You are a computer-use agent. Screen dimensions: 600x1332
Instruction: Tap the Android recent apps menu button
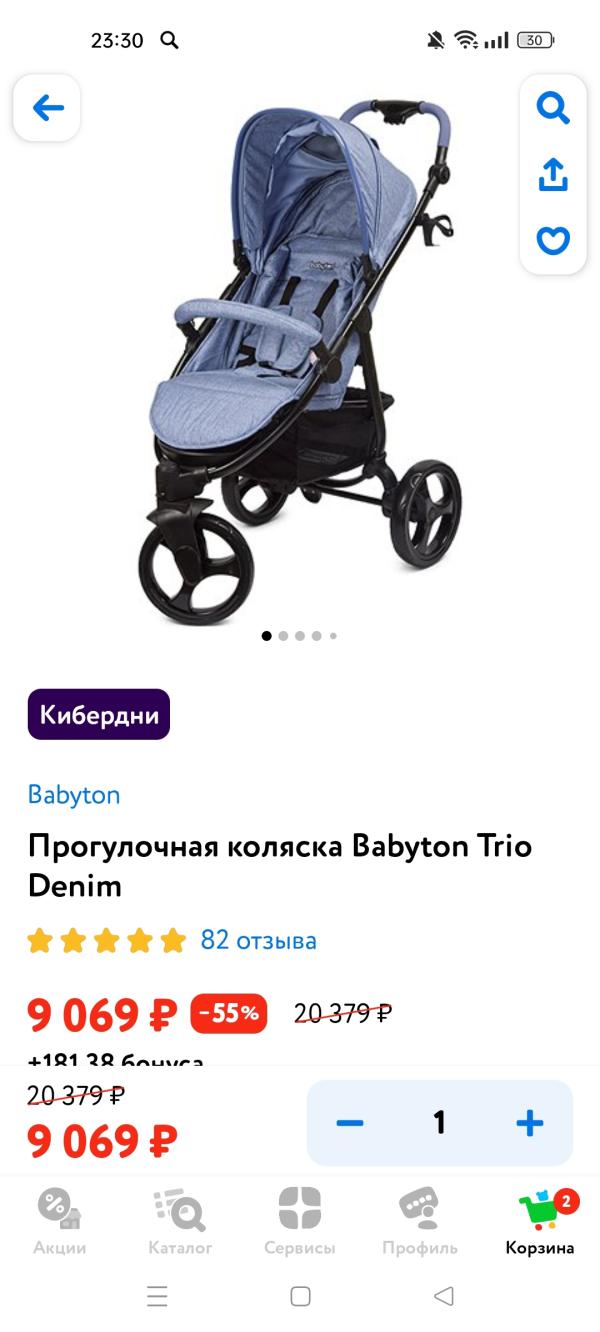[x=157, y=1297]
